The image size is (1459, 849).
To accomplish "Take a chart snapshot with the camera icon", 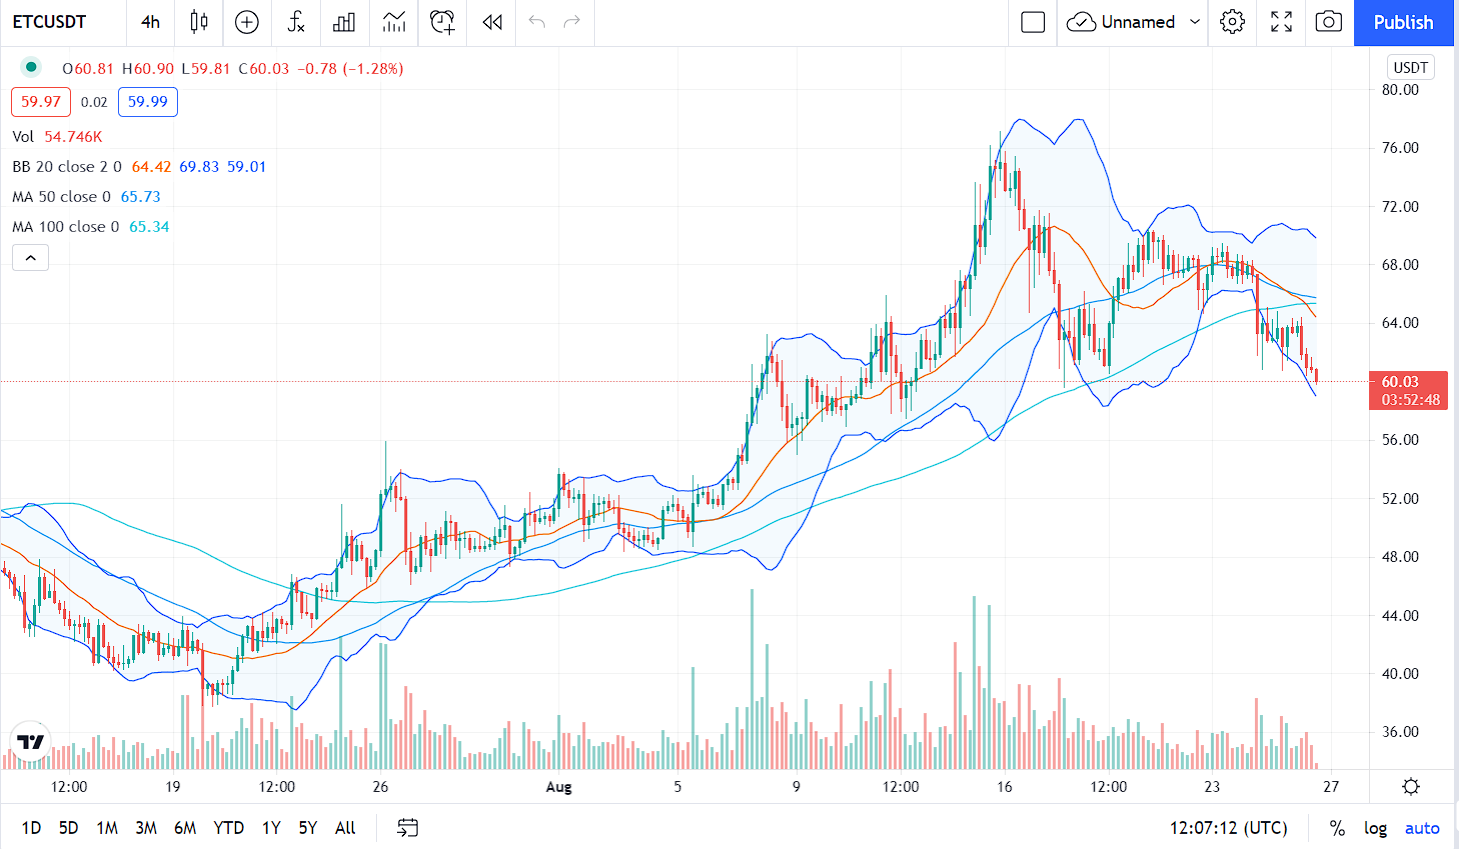I will click(x=1328, y=22).
